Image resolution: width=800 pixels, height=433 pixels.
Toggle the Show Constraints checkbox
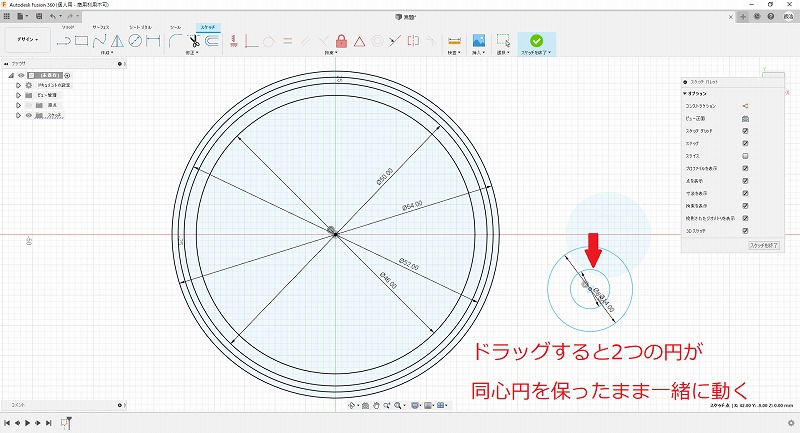click(x=745, y=206)
